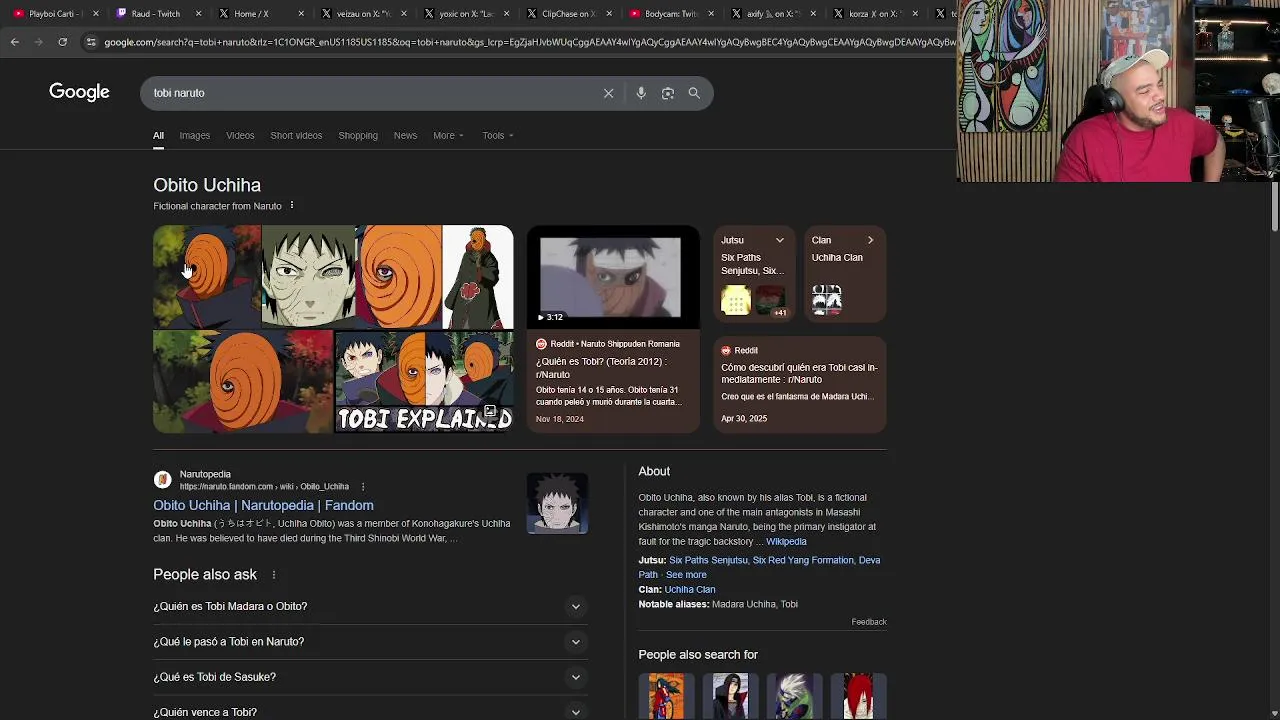The height and width of the screenshot is (720, 1280).
Task: Close the Bodycam: Twitch tab
Action: click(710, 14)
